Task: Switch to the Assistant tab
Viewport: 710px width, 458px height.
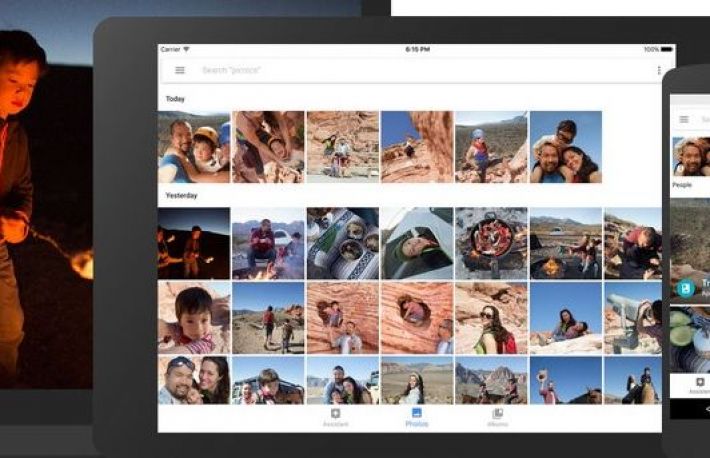Action: pos(335,416)
